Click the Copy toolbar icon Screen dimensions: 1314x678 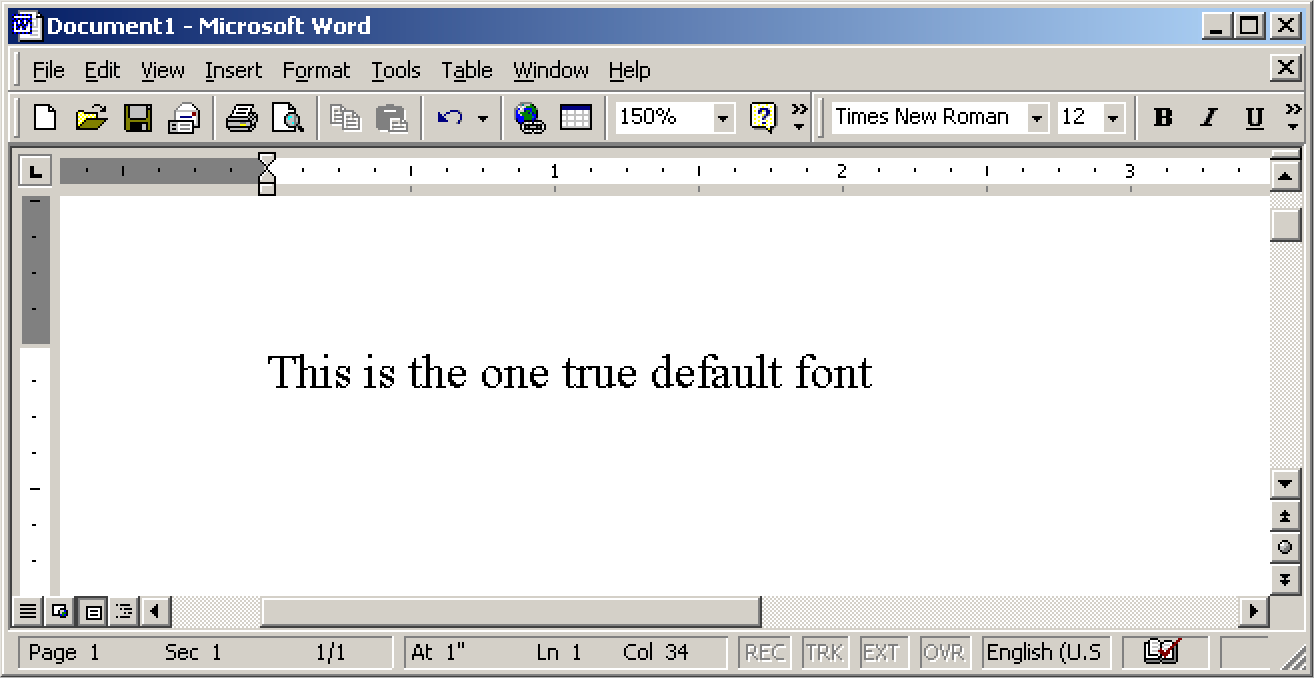coord(345,118)
